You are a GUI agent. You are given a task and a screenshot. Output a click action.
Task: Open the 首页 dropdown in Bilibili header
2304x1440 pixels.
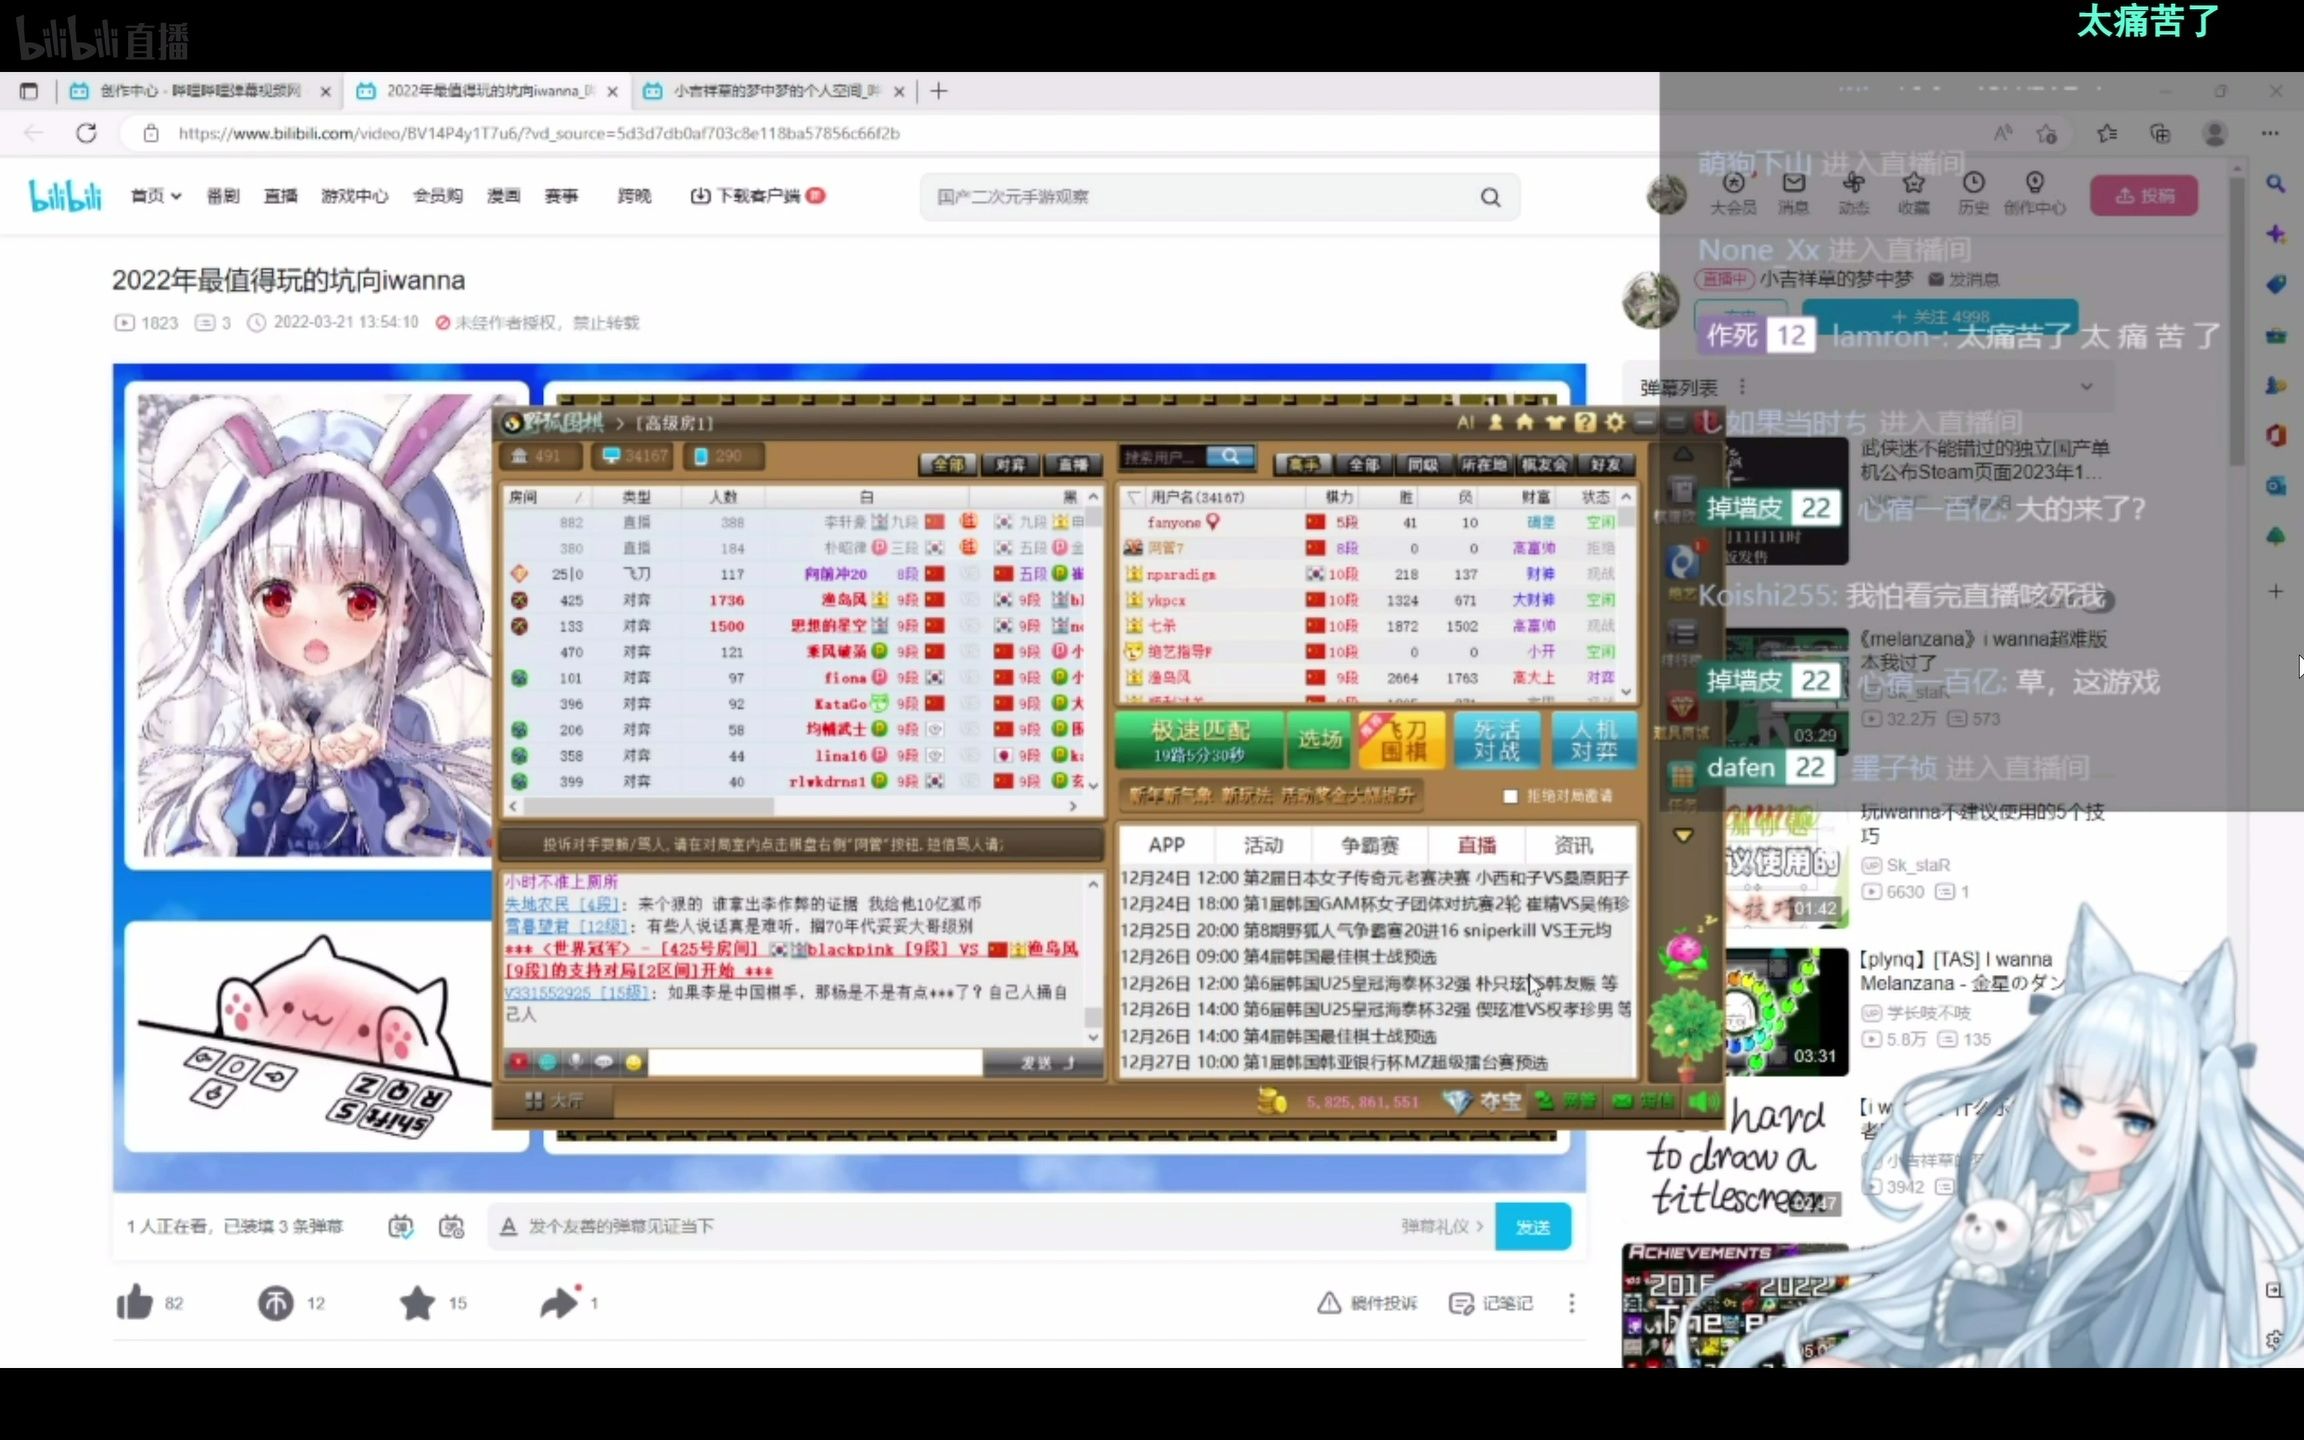pyautogui.click(x=156, y=196)
